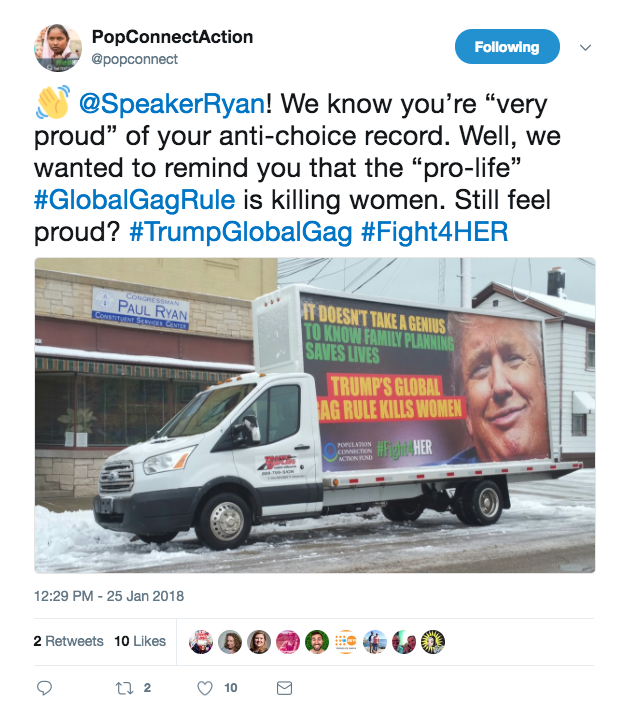This screenshot has width=627, height=717.
Task: Open the PopConnectAction profile avatar
Action: click(x=58, y=48)
